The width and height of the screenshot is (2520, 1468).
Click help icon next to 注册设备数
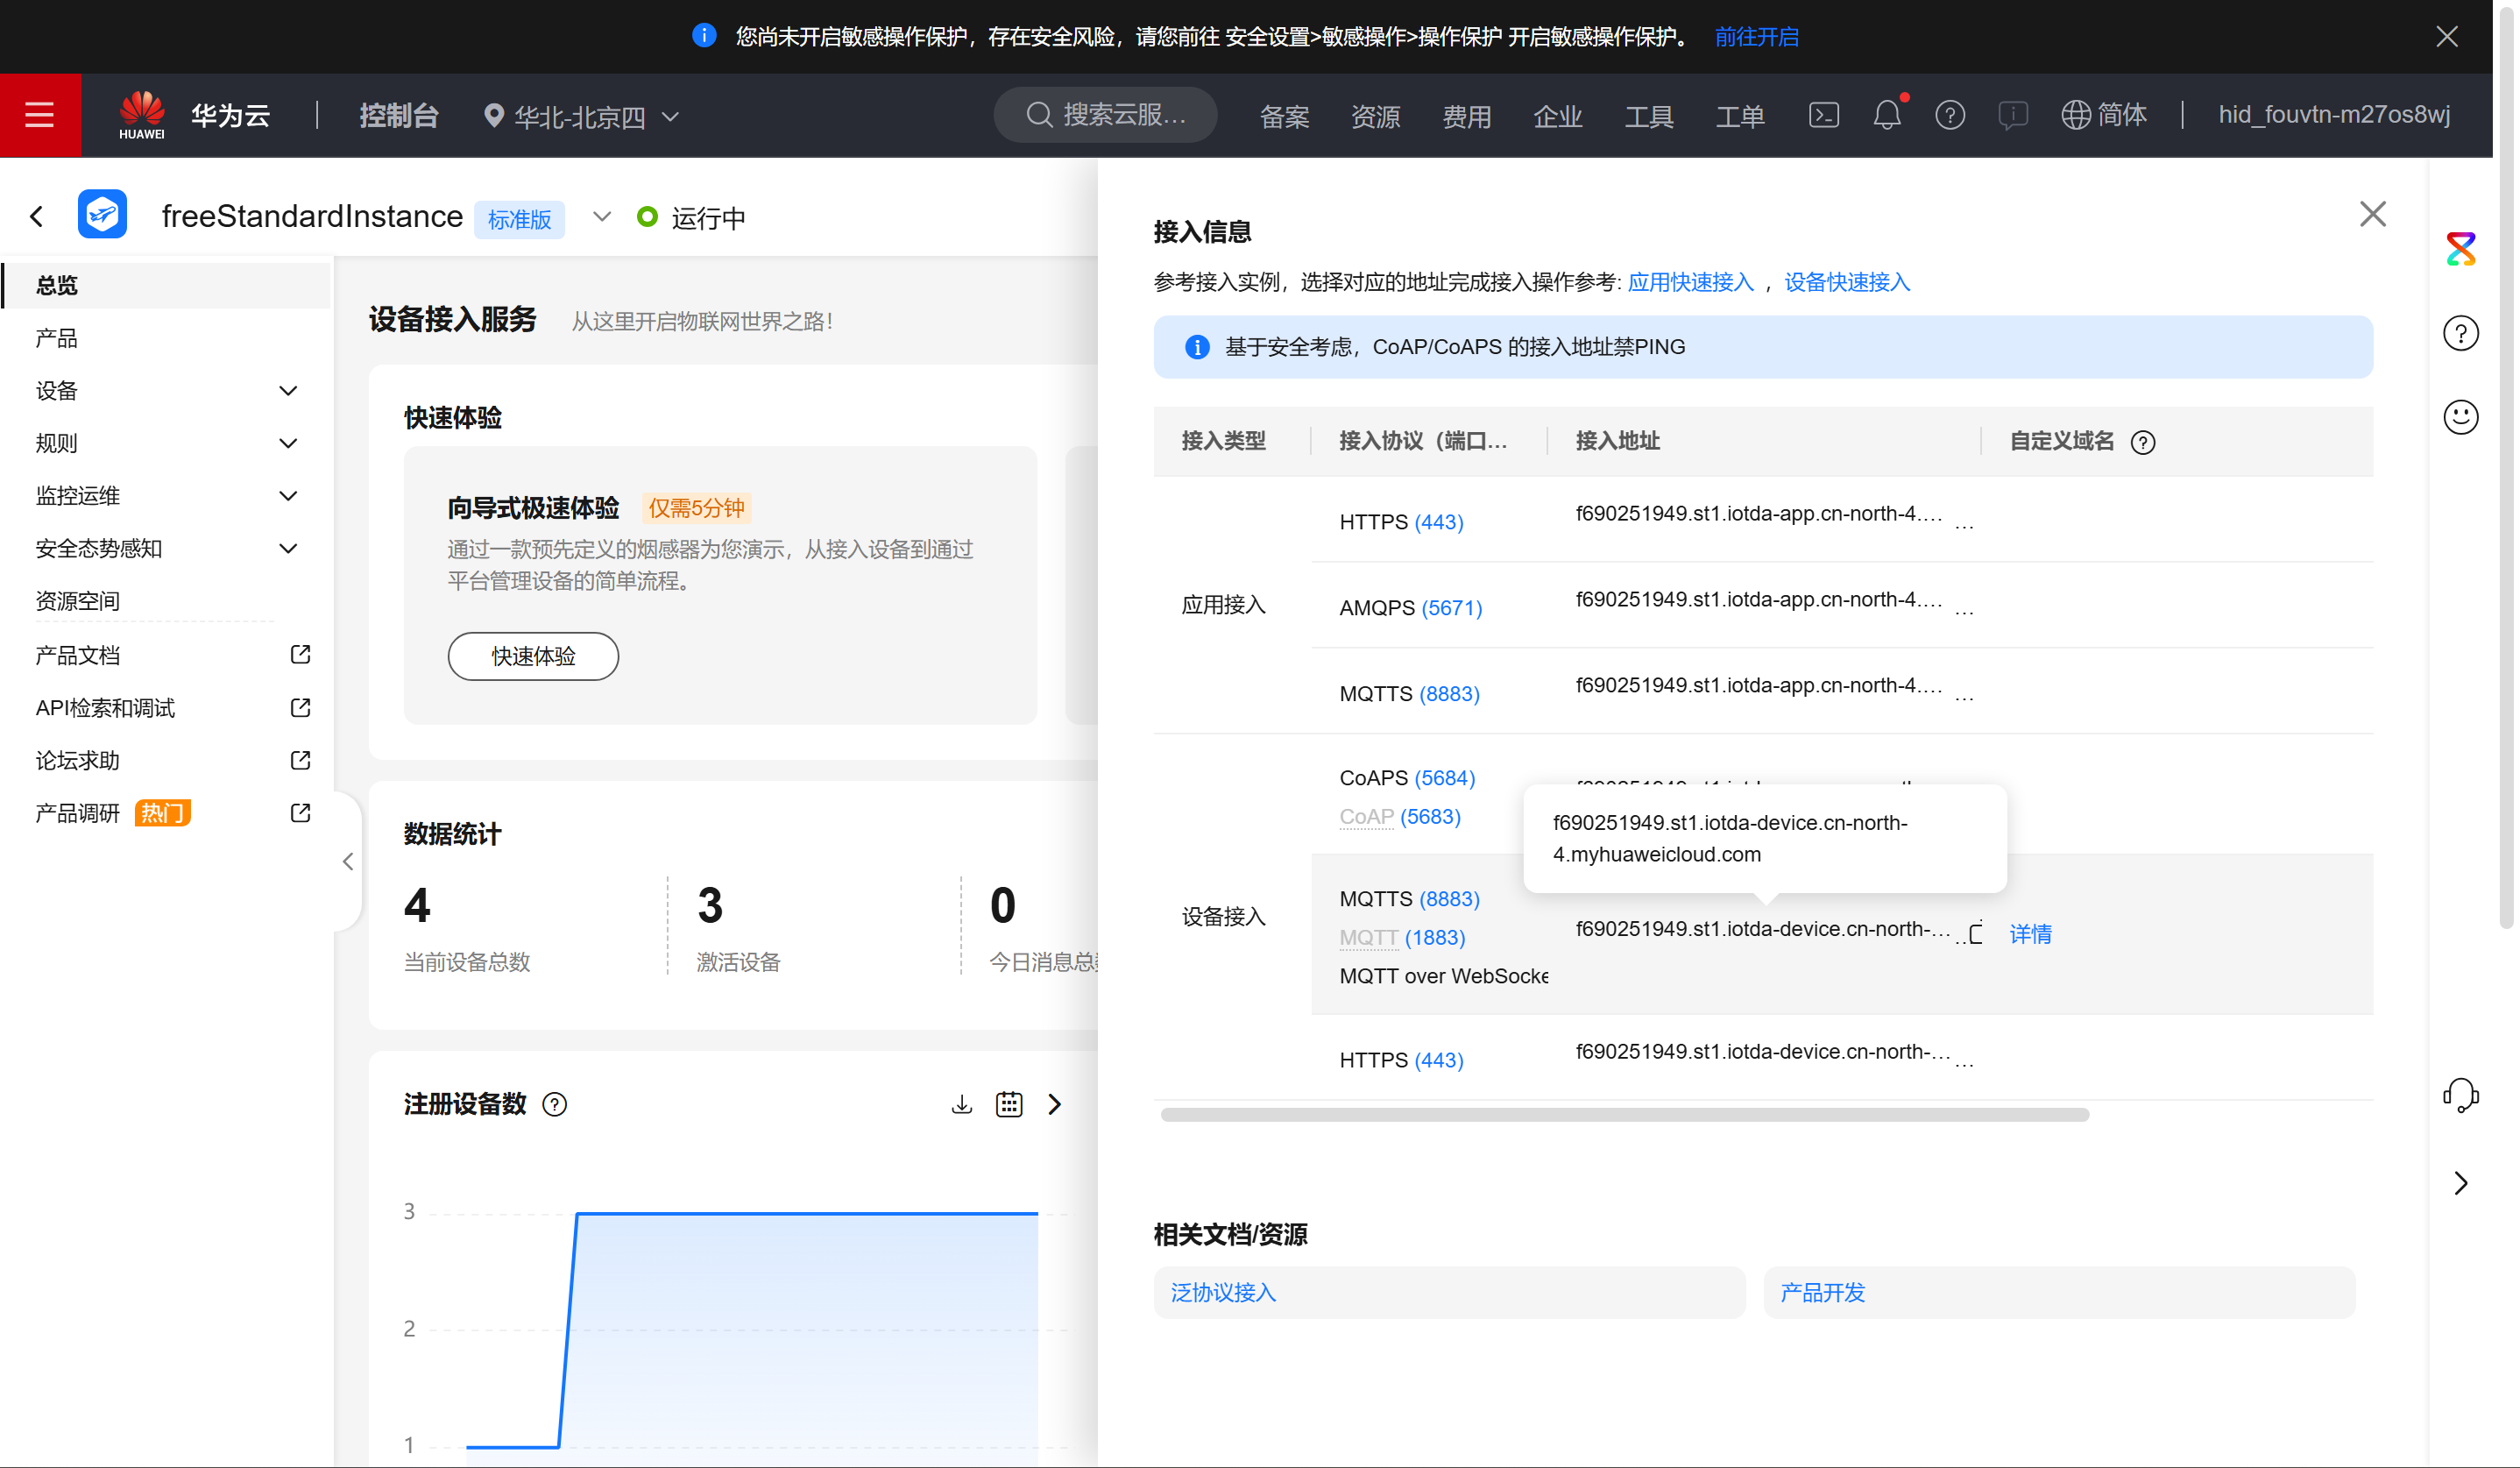[x=554, y=1104]
